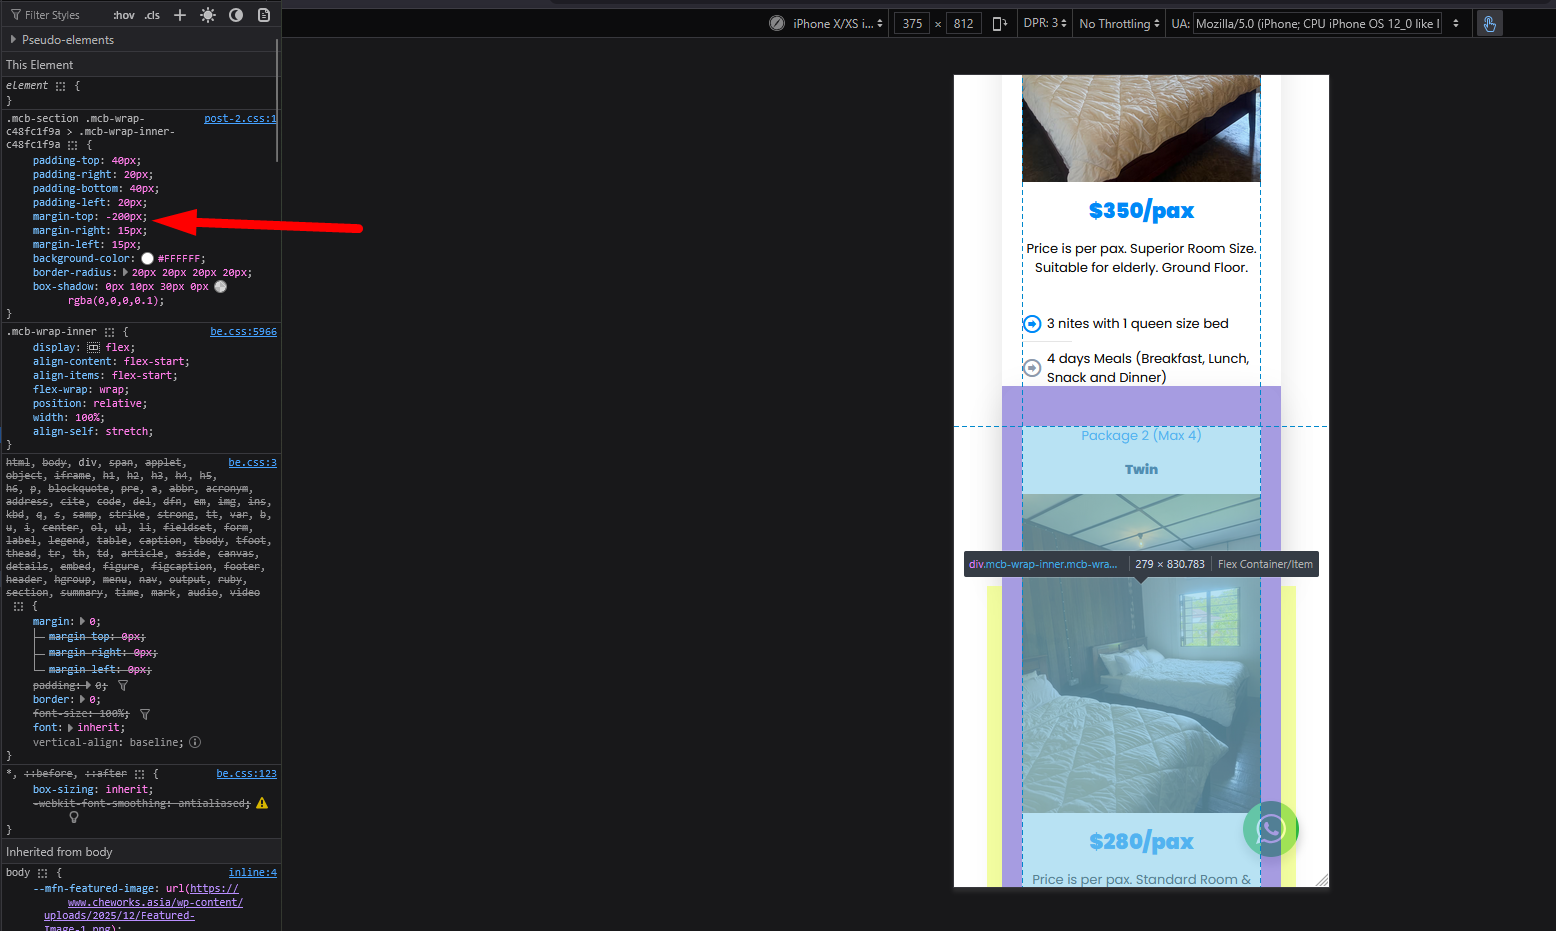Toggle print media simulation page icon
The width and height of the screenshot is (1556, 931).
(x=264, y=15)
